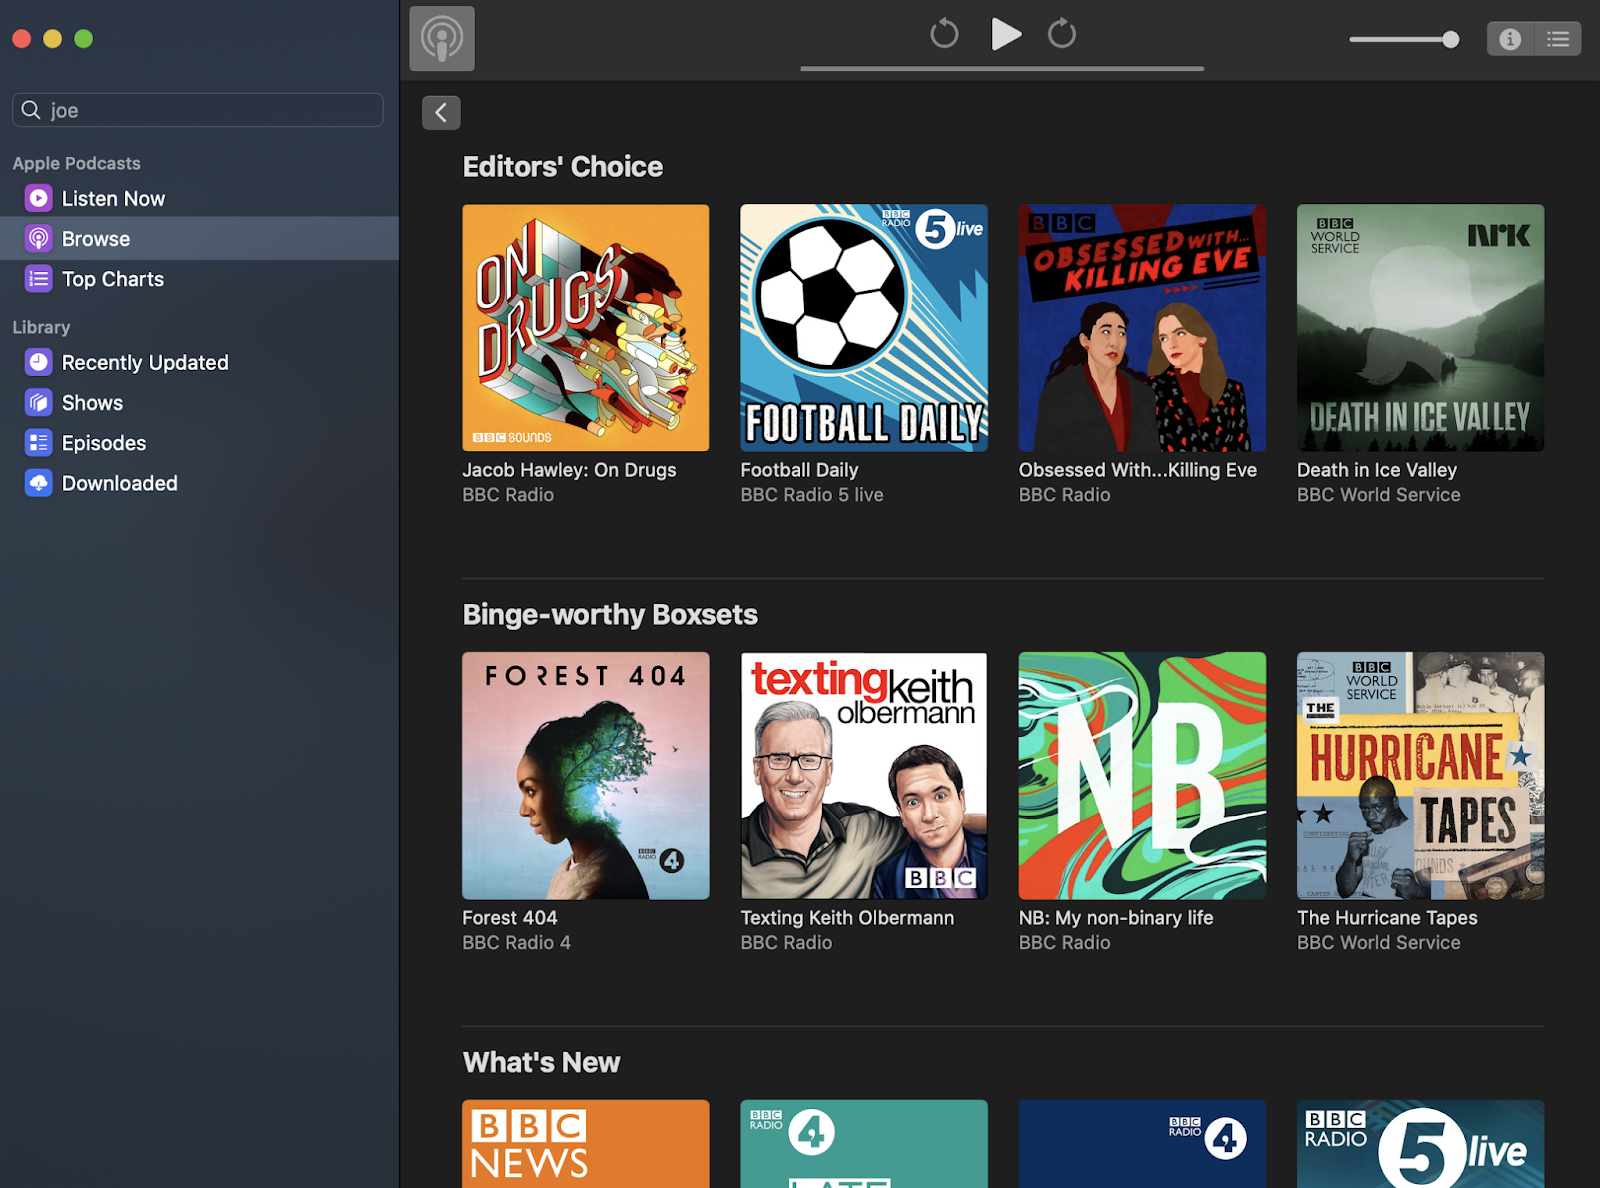The height and width of the screenshot is (1188, 1600).
Task: Click the magnifier icon in search field
Action: pos(31,110)
